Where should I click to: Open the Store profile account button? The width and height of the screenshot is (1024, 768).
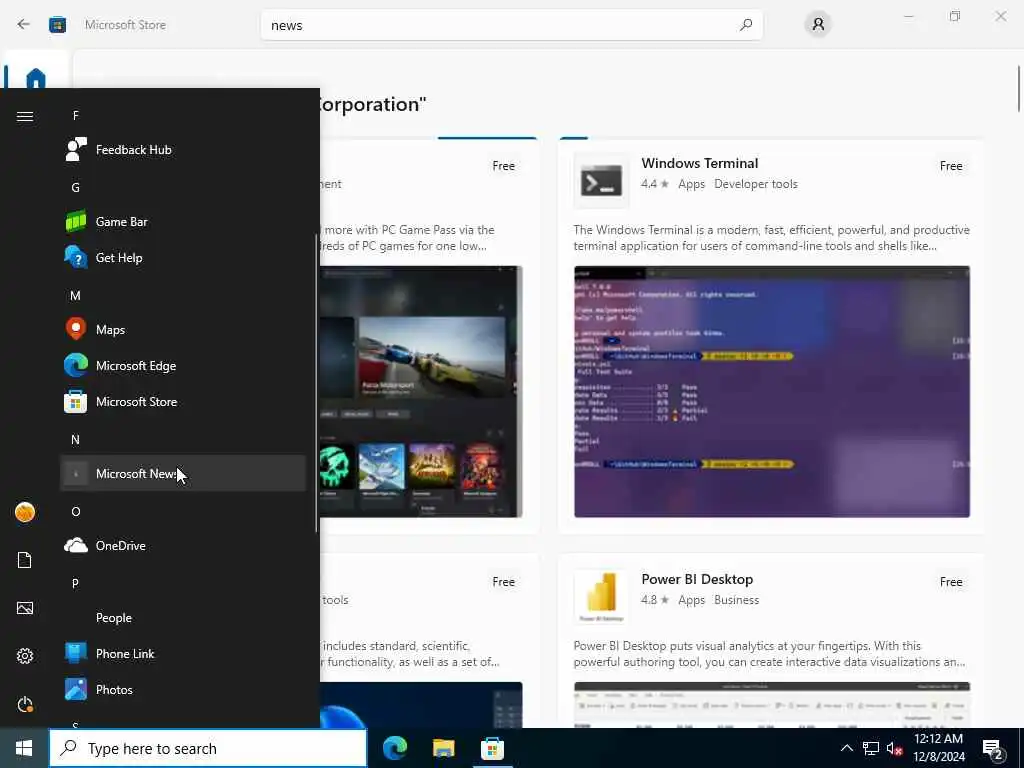(818, 25)
